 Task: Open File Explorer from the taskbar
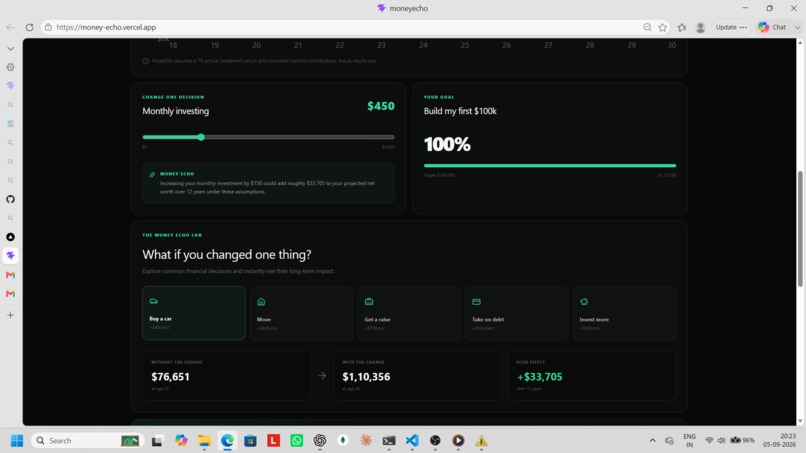click(204, 441)
